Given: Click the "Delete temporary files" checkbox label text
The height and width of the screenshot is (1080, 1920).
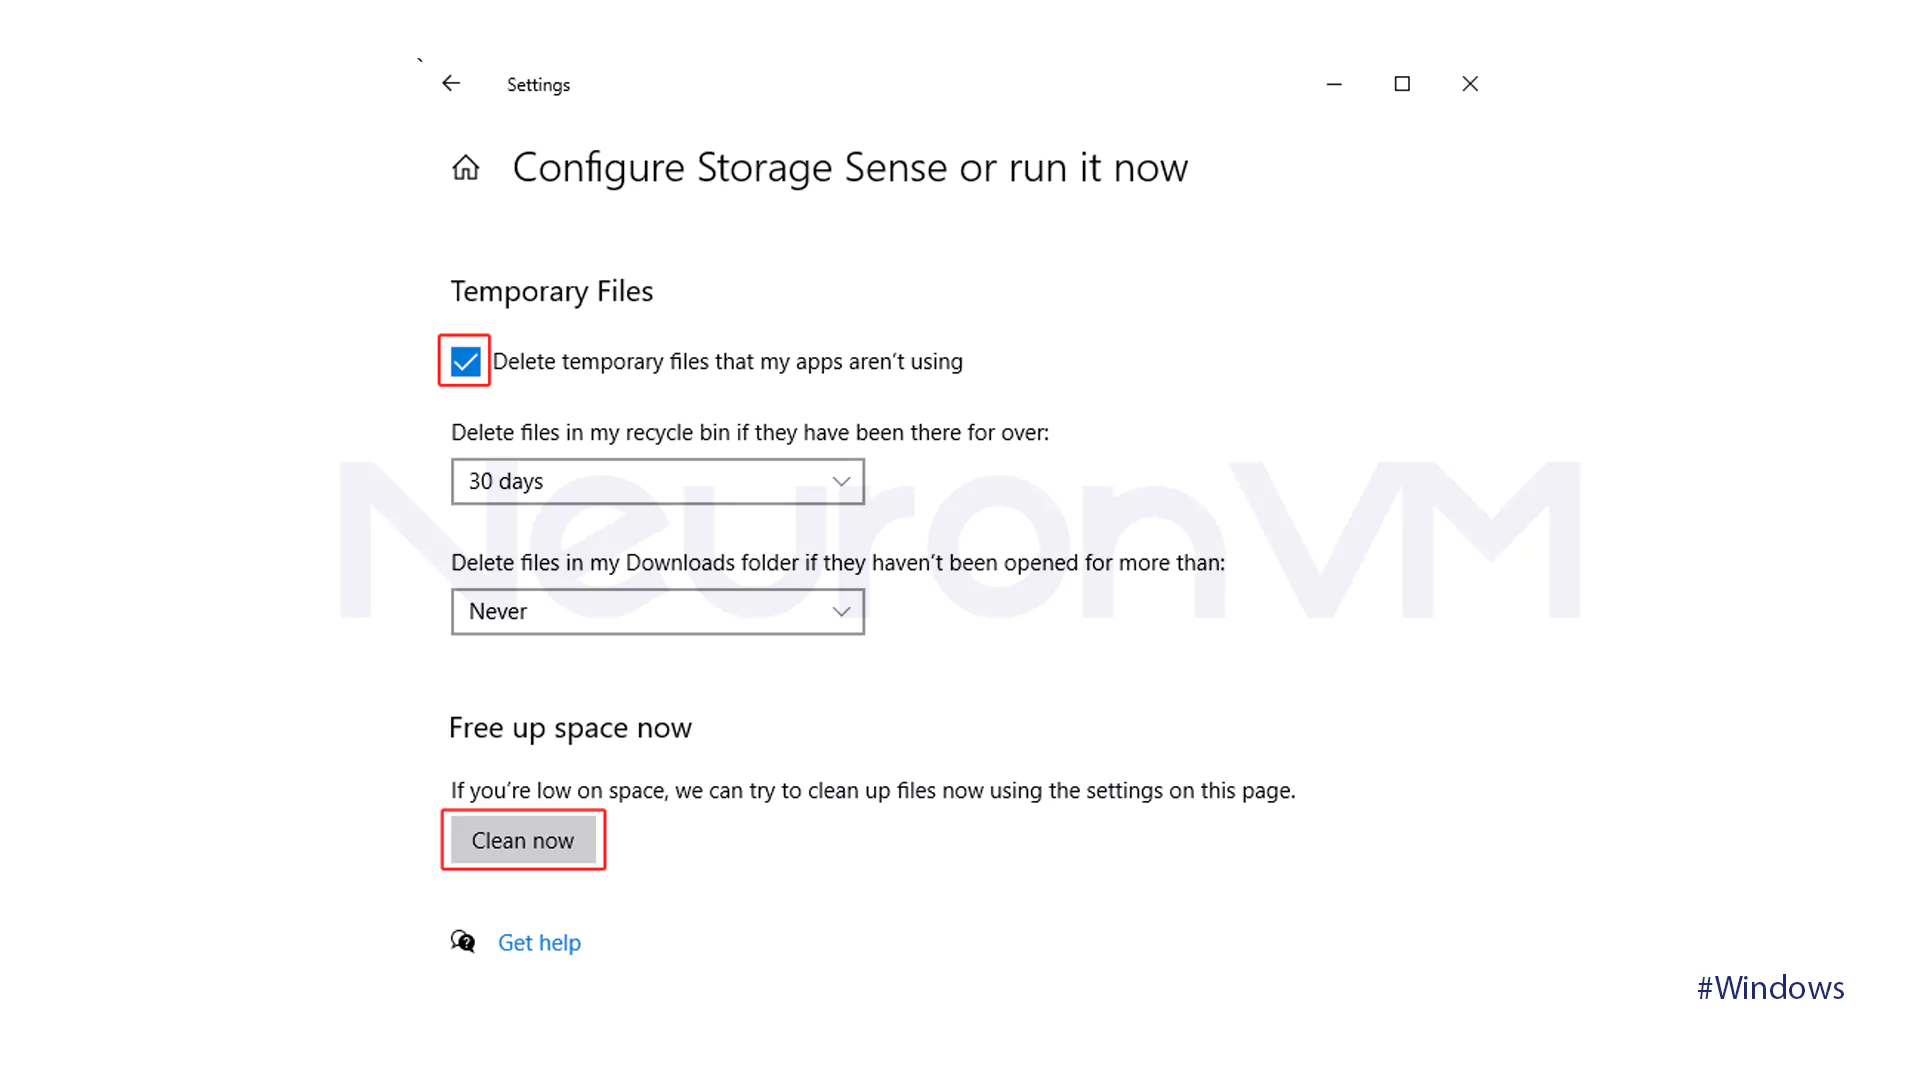Looking at the screenshot, I should pyautogui.click(x=727, y=362).
